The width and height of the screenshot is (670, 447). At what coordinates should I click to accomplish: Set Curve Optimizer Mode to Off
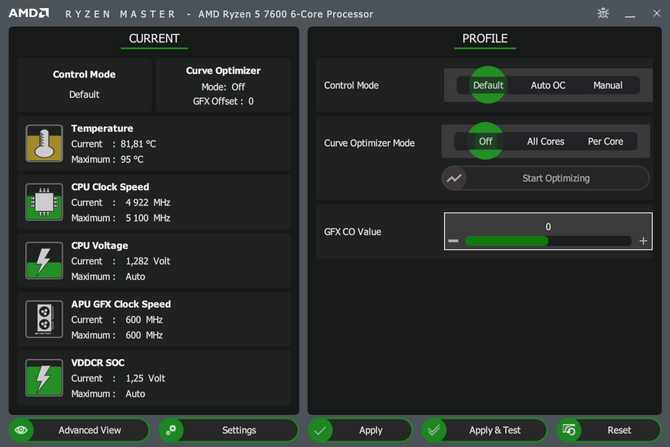click(485, 141)
